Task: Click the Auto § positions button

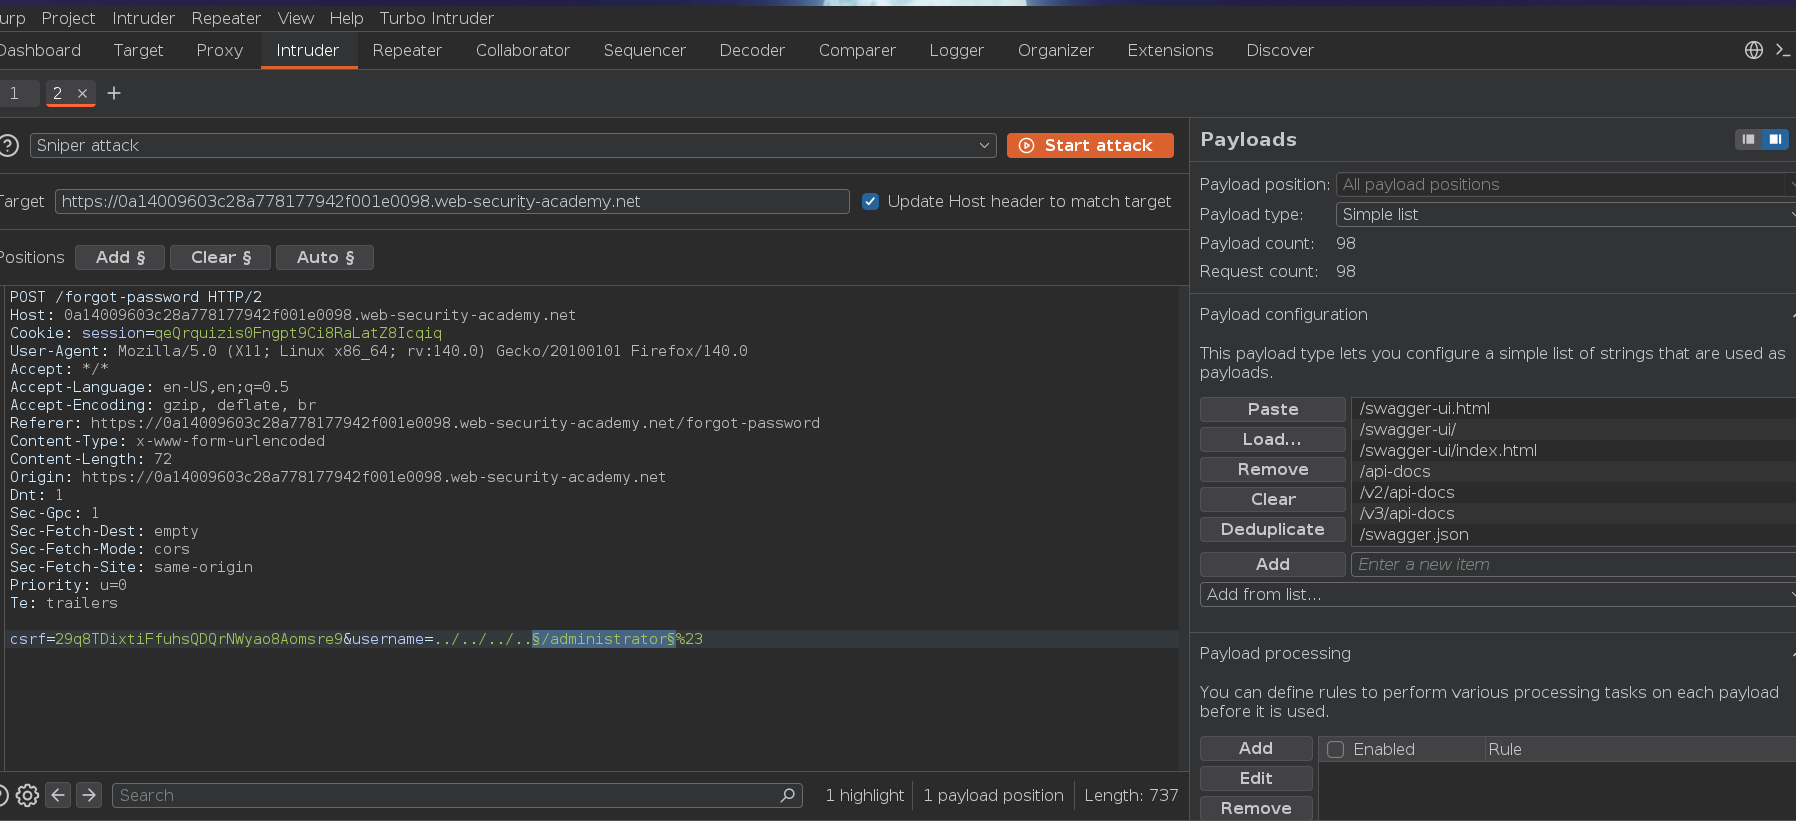Action: 325,257
